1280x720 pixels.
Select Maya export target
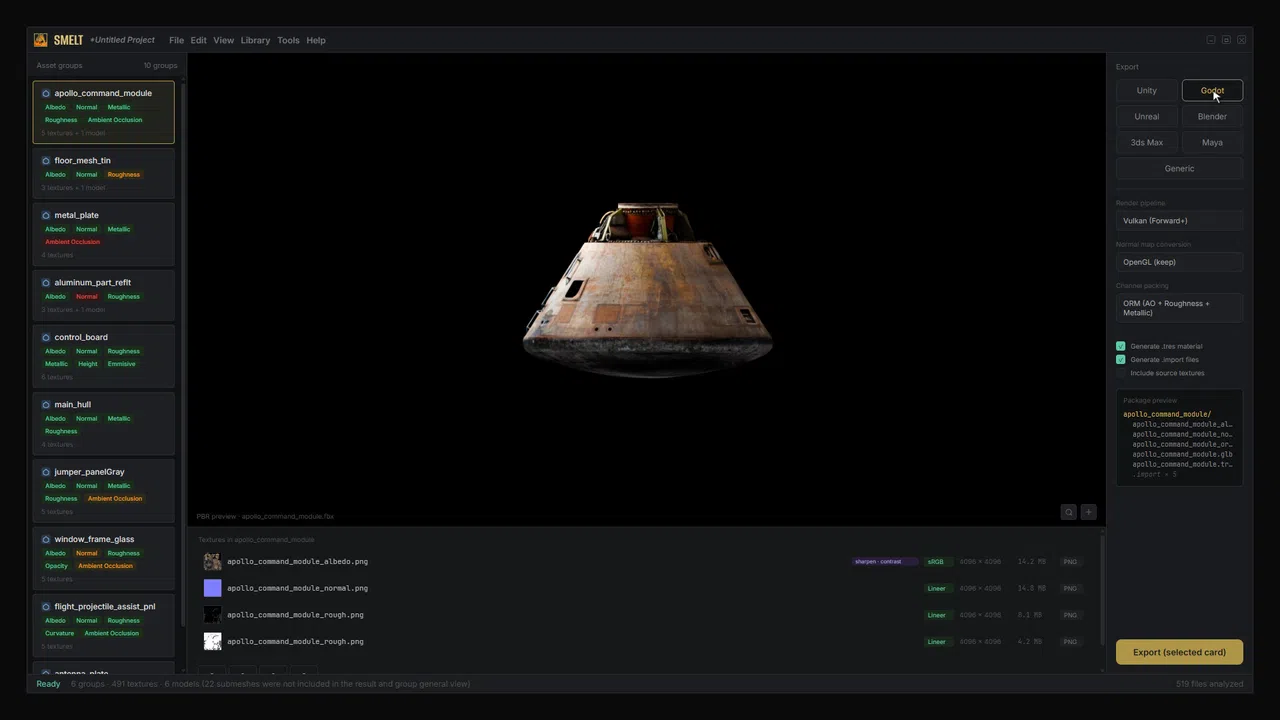1212,143
